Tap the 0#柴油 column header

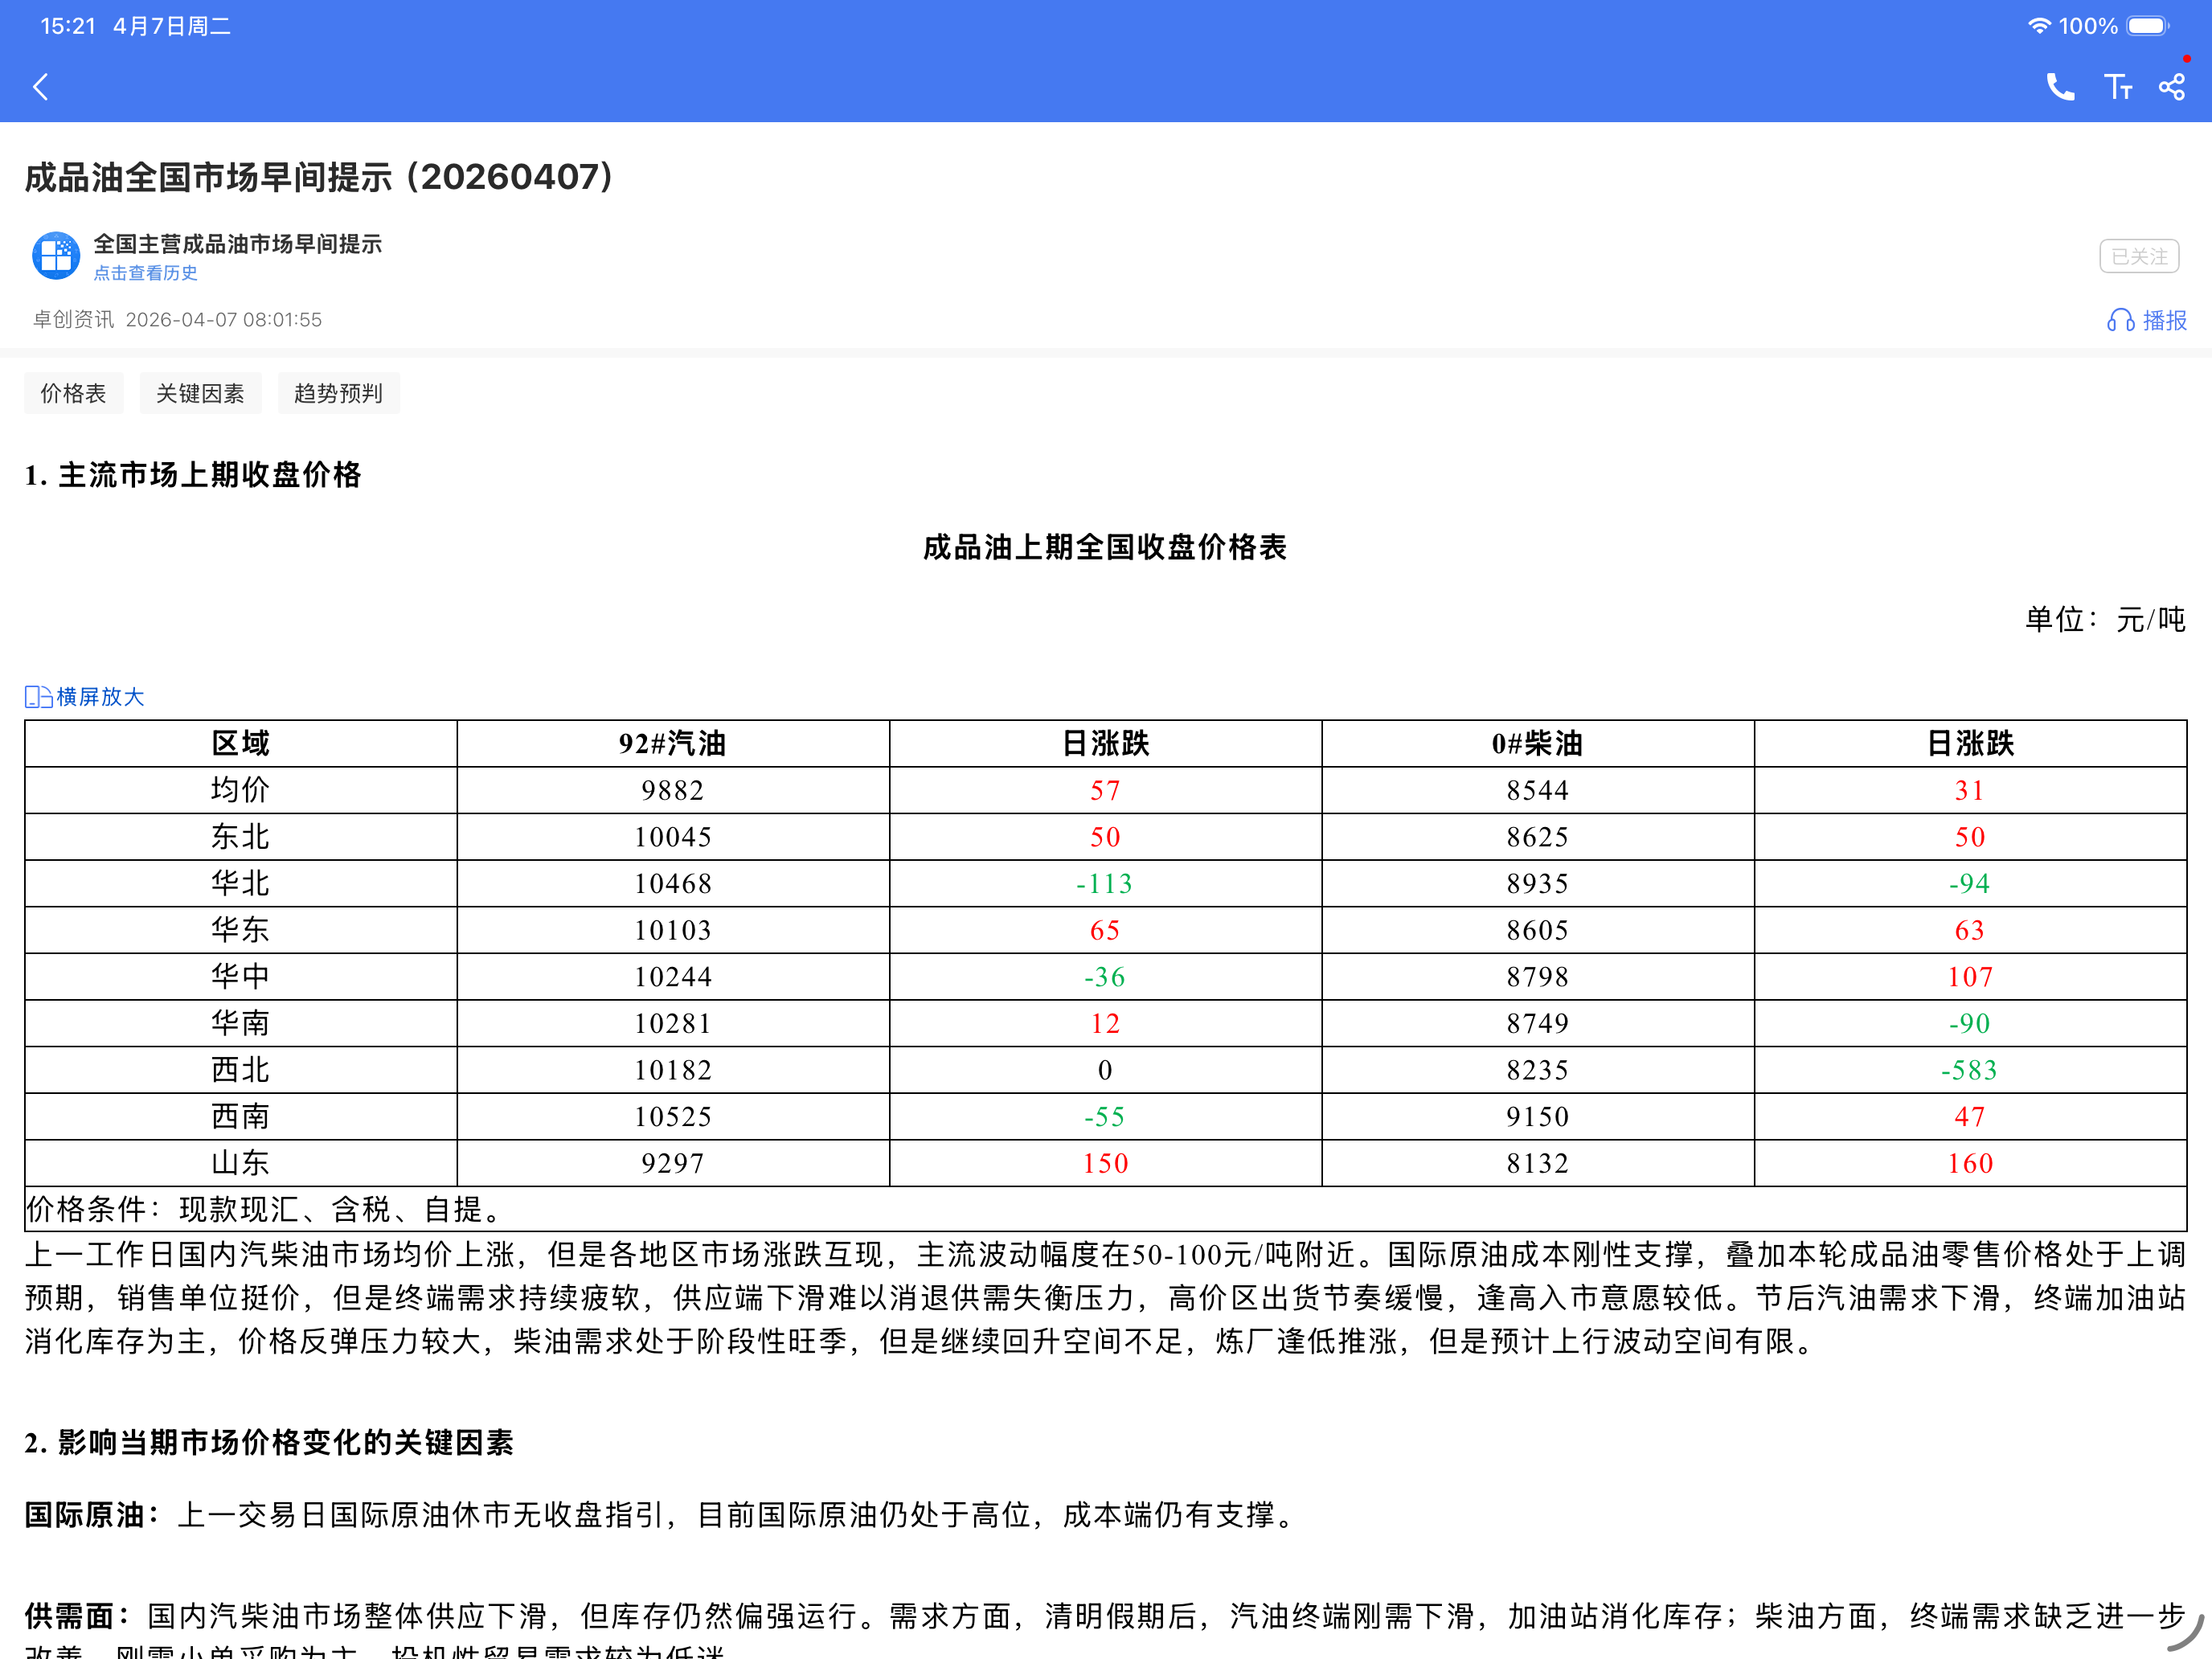1538,743
